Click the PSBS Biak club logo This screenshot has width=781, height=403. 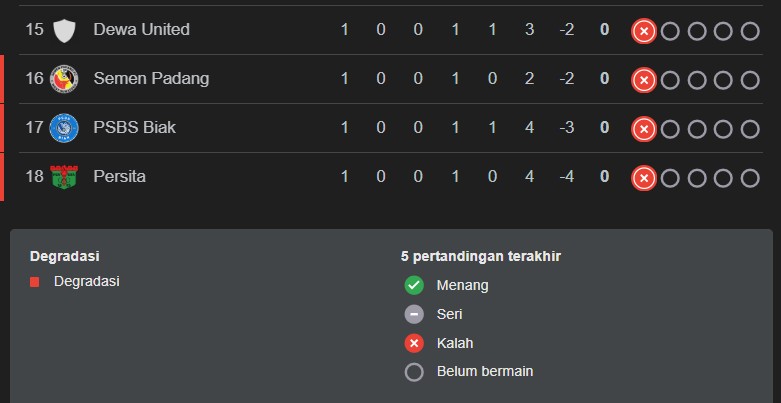point(64,128)
